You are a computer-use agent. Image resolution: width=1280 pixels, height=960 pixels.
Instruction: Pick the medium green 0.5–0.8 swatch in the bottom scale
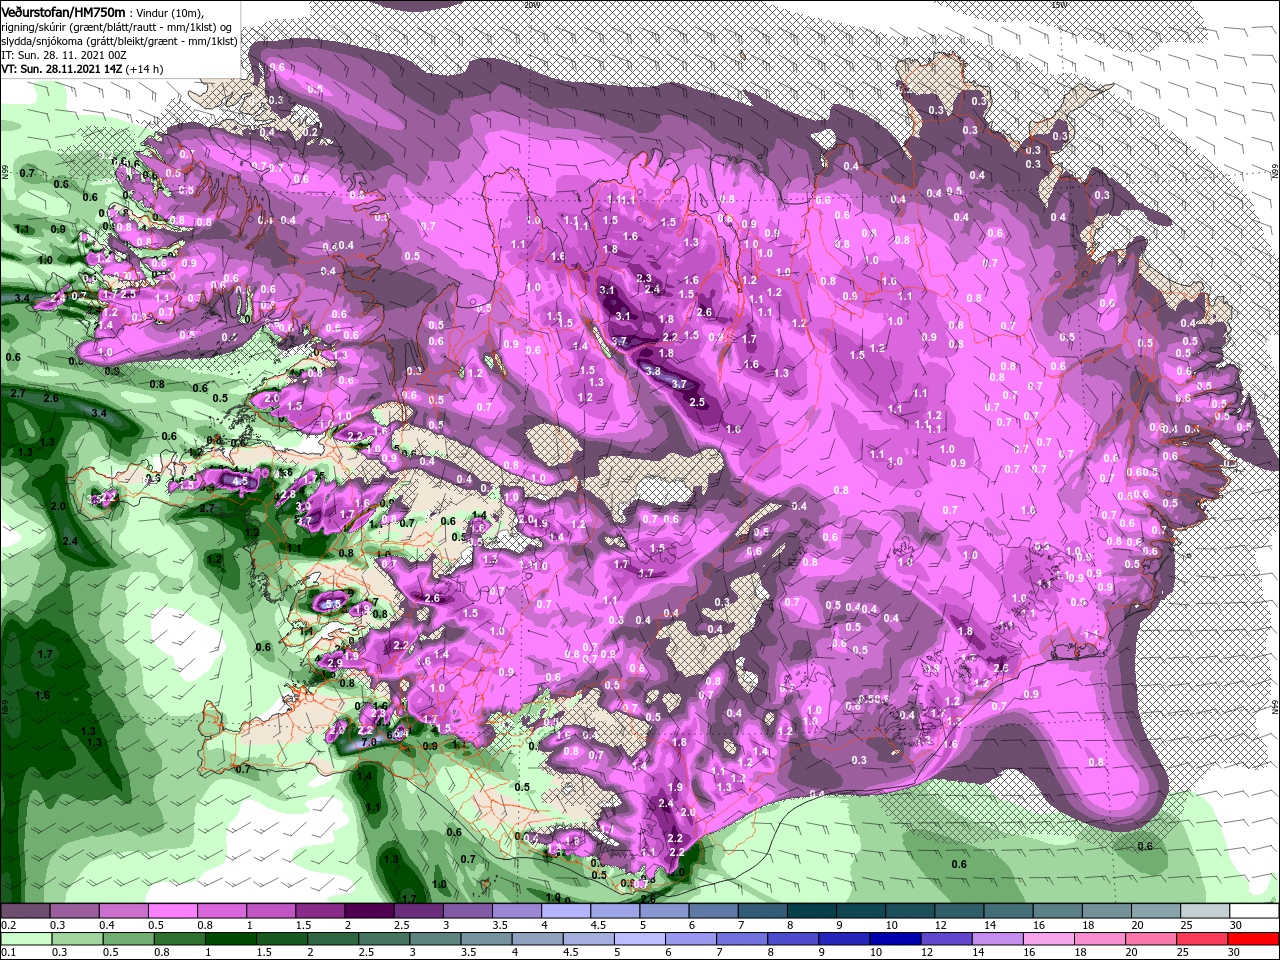128,939
